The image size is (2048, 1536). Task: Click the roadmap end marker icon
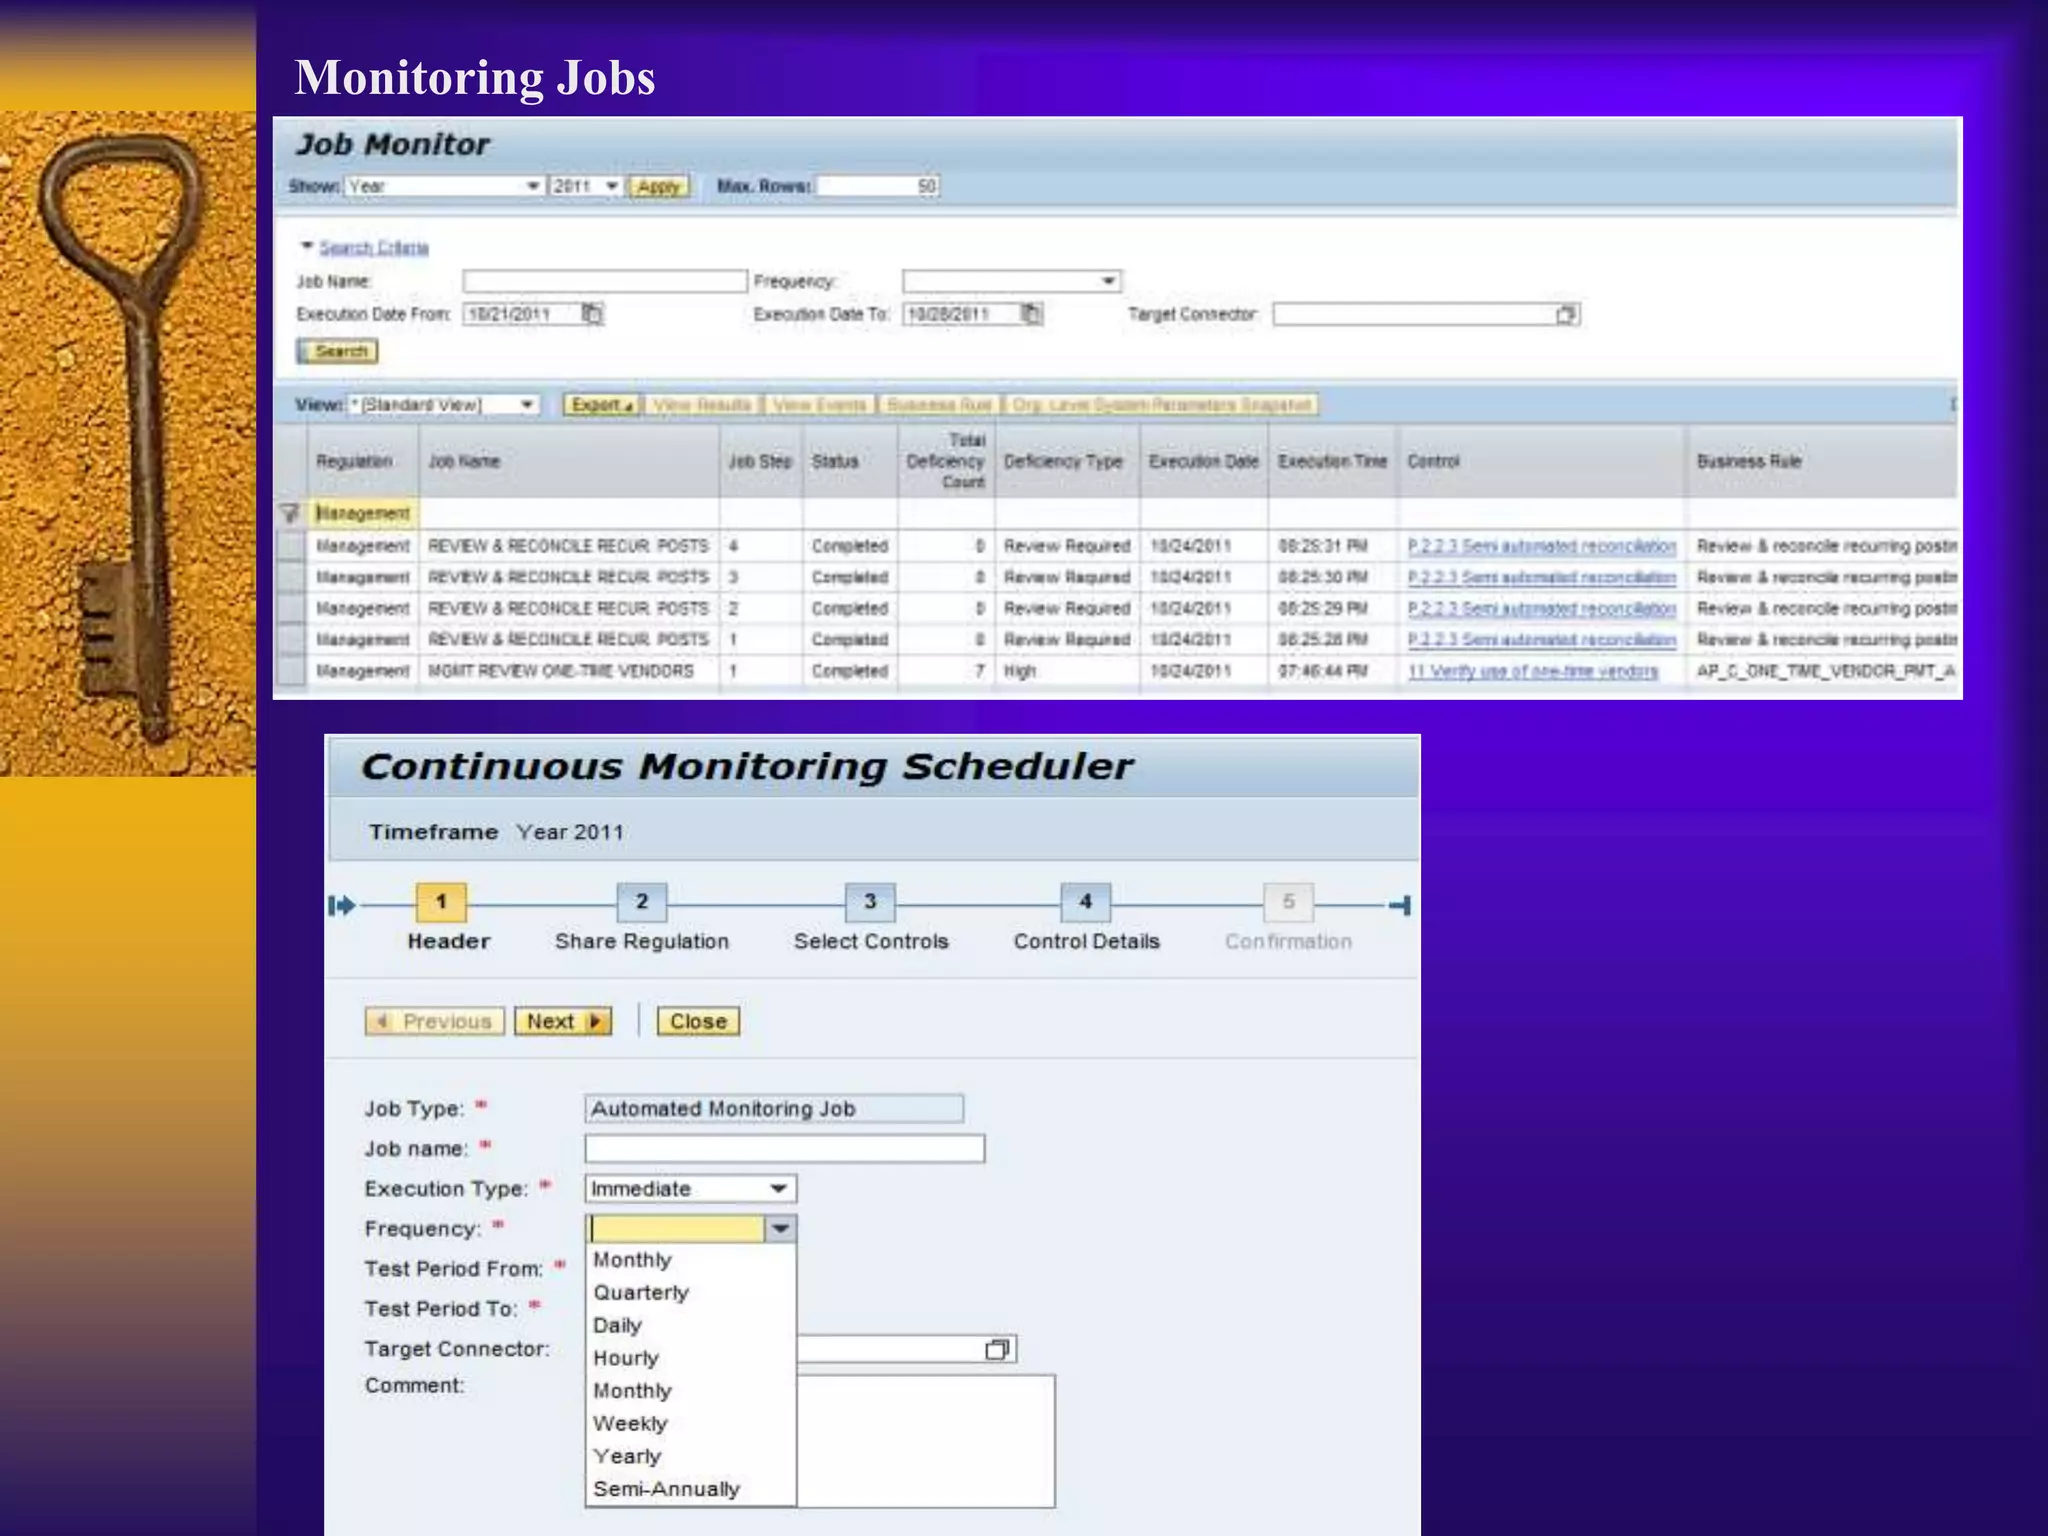click(1401, 905)
